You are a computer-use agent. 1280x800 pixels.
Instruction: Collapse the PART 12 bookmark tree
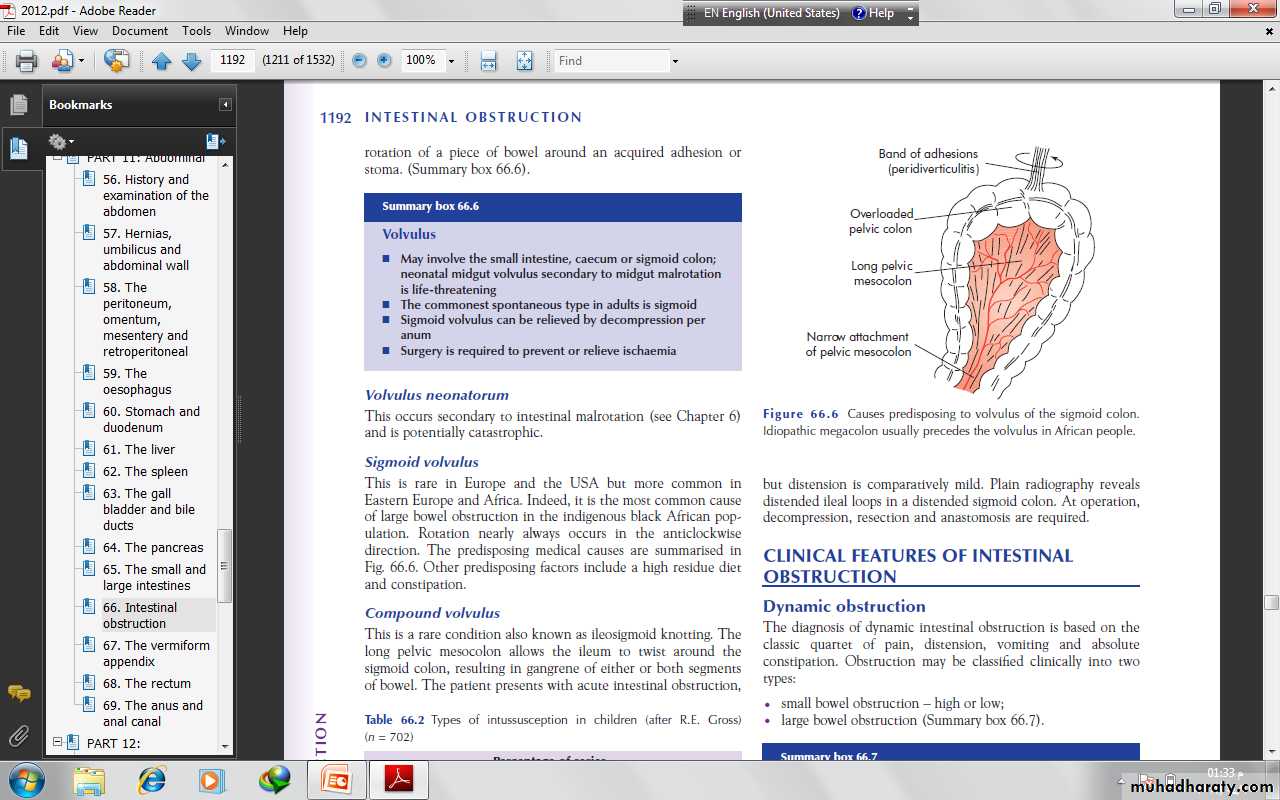point(58,743)
